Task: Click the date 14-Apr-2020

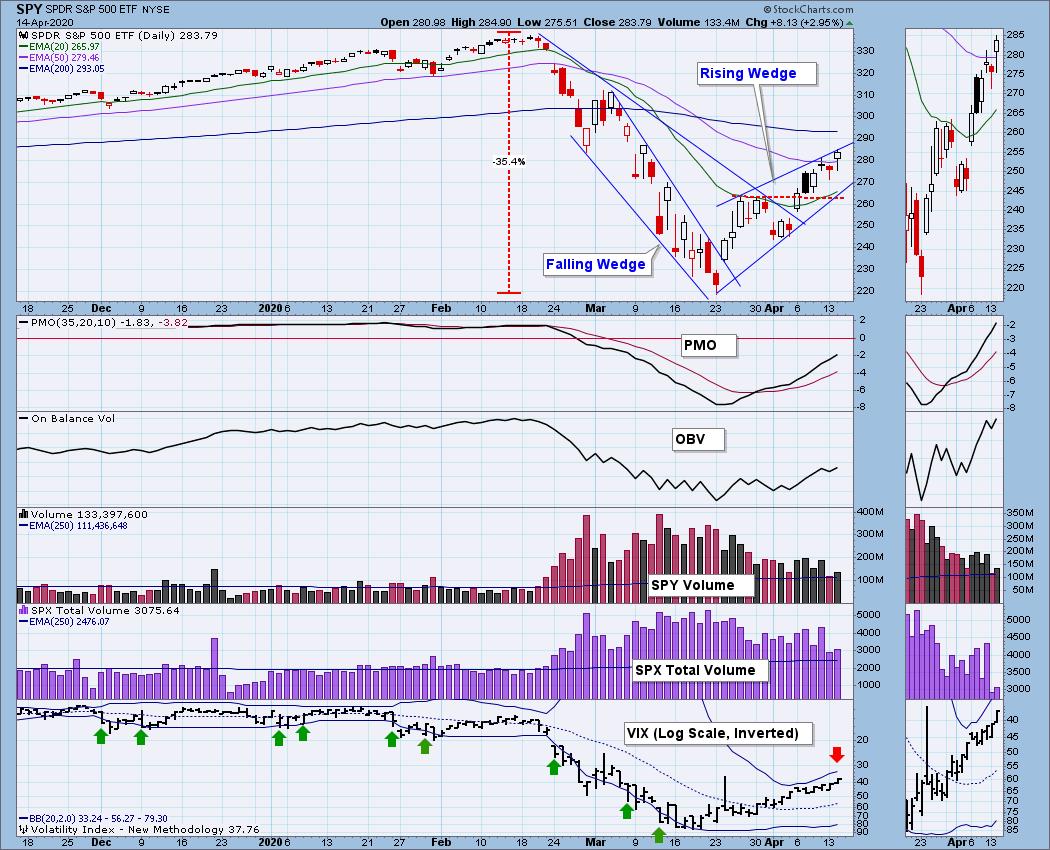Action: pos(45,23)
